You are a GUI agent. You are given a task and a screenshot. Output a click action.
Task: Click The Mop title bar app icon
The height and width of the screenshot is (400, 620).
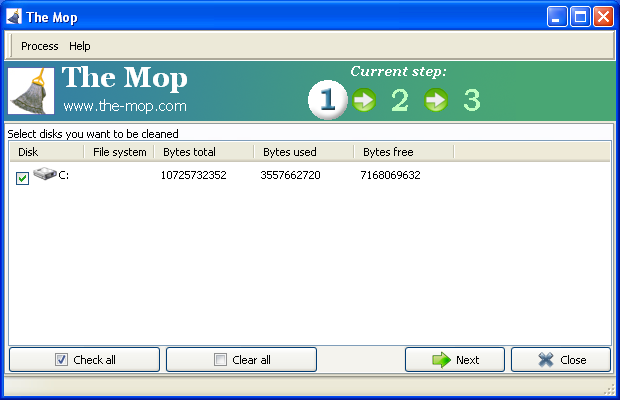(x=14, y=17)
